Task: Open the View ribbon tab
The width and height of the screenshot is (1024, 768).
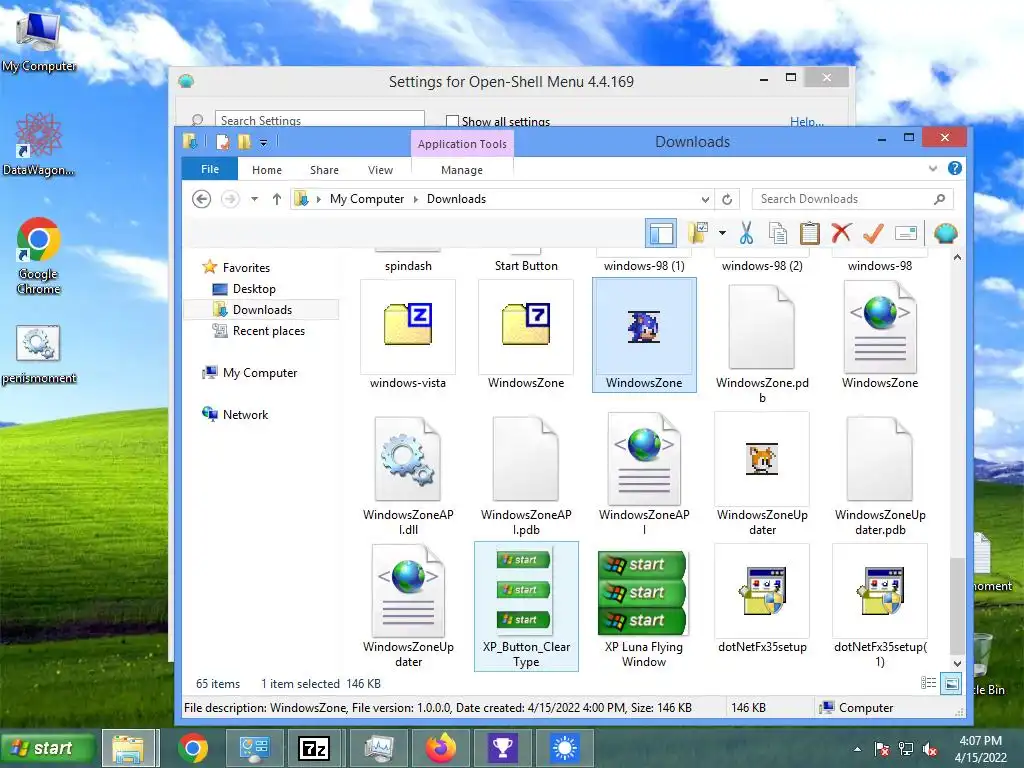Action: [x=380, y=170]
